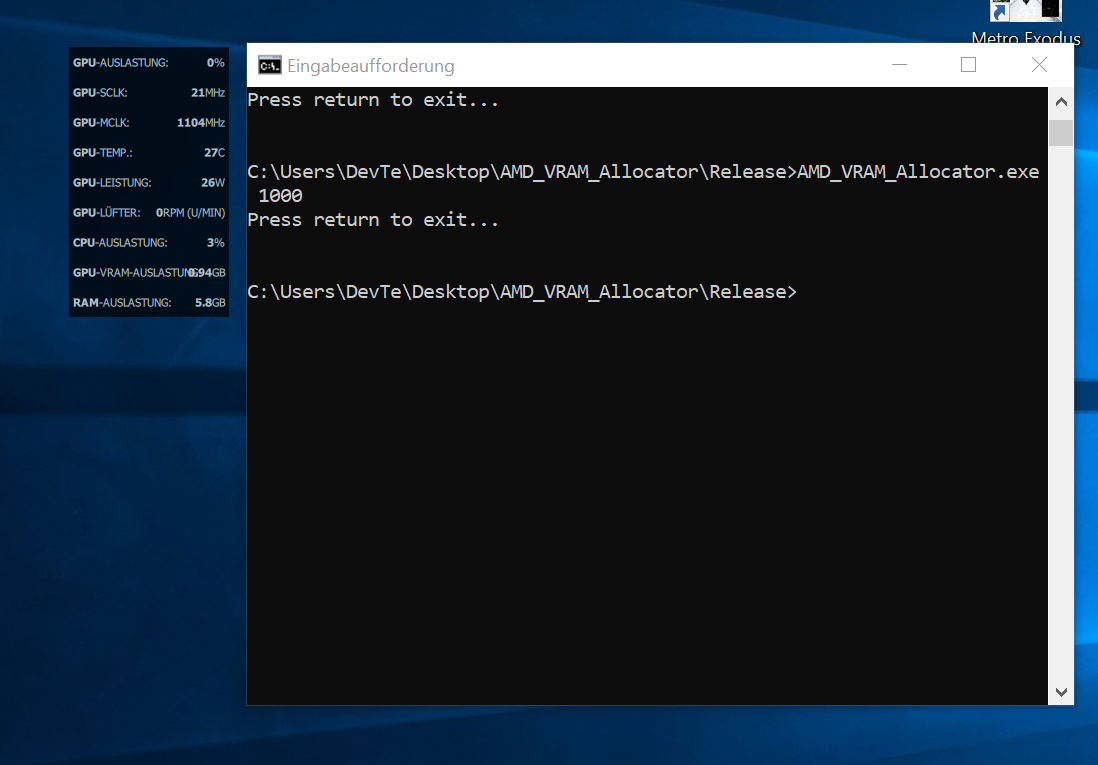Click the console scrollbar down arrow
The width and height of the screenshot is (1098, 765).
[1061, 692]
